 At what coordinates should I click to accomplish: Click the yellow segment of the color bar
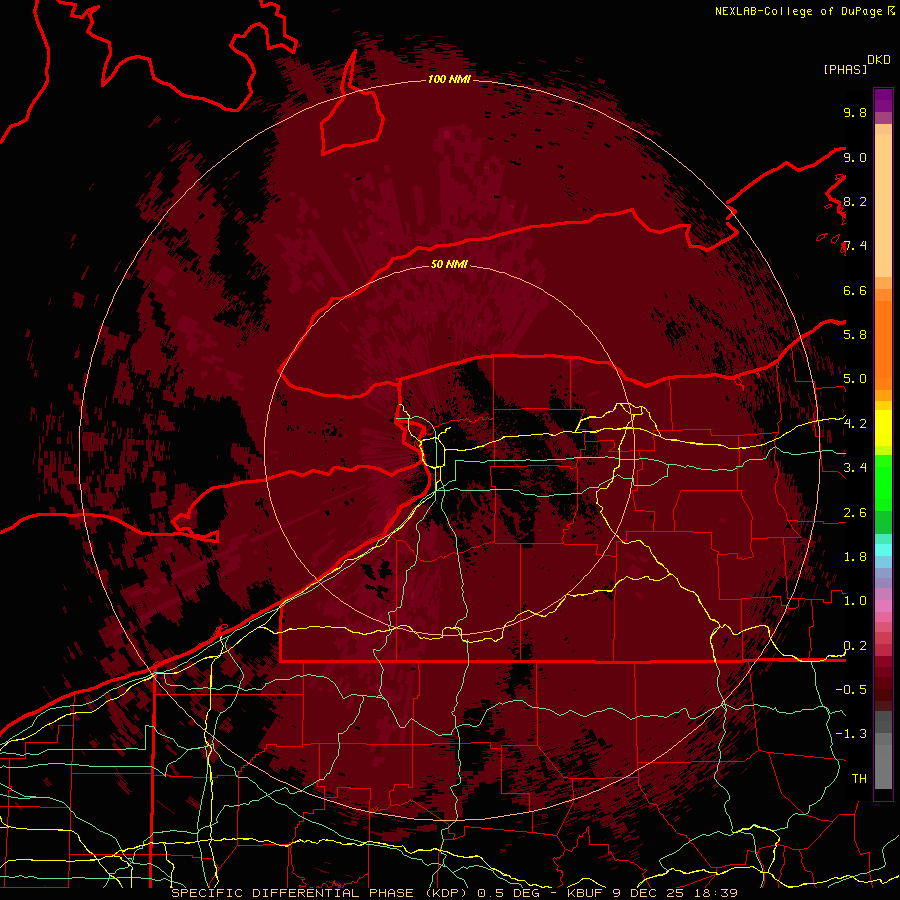click(883, 428)
